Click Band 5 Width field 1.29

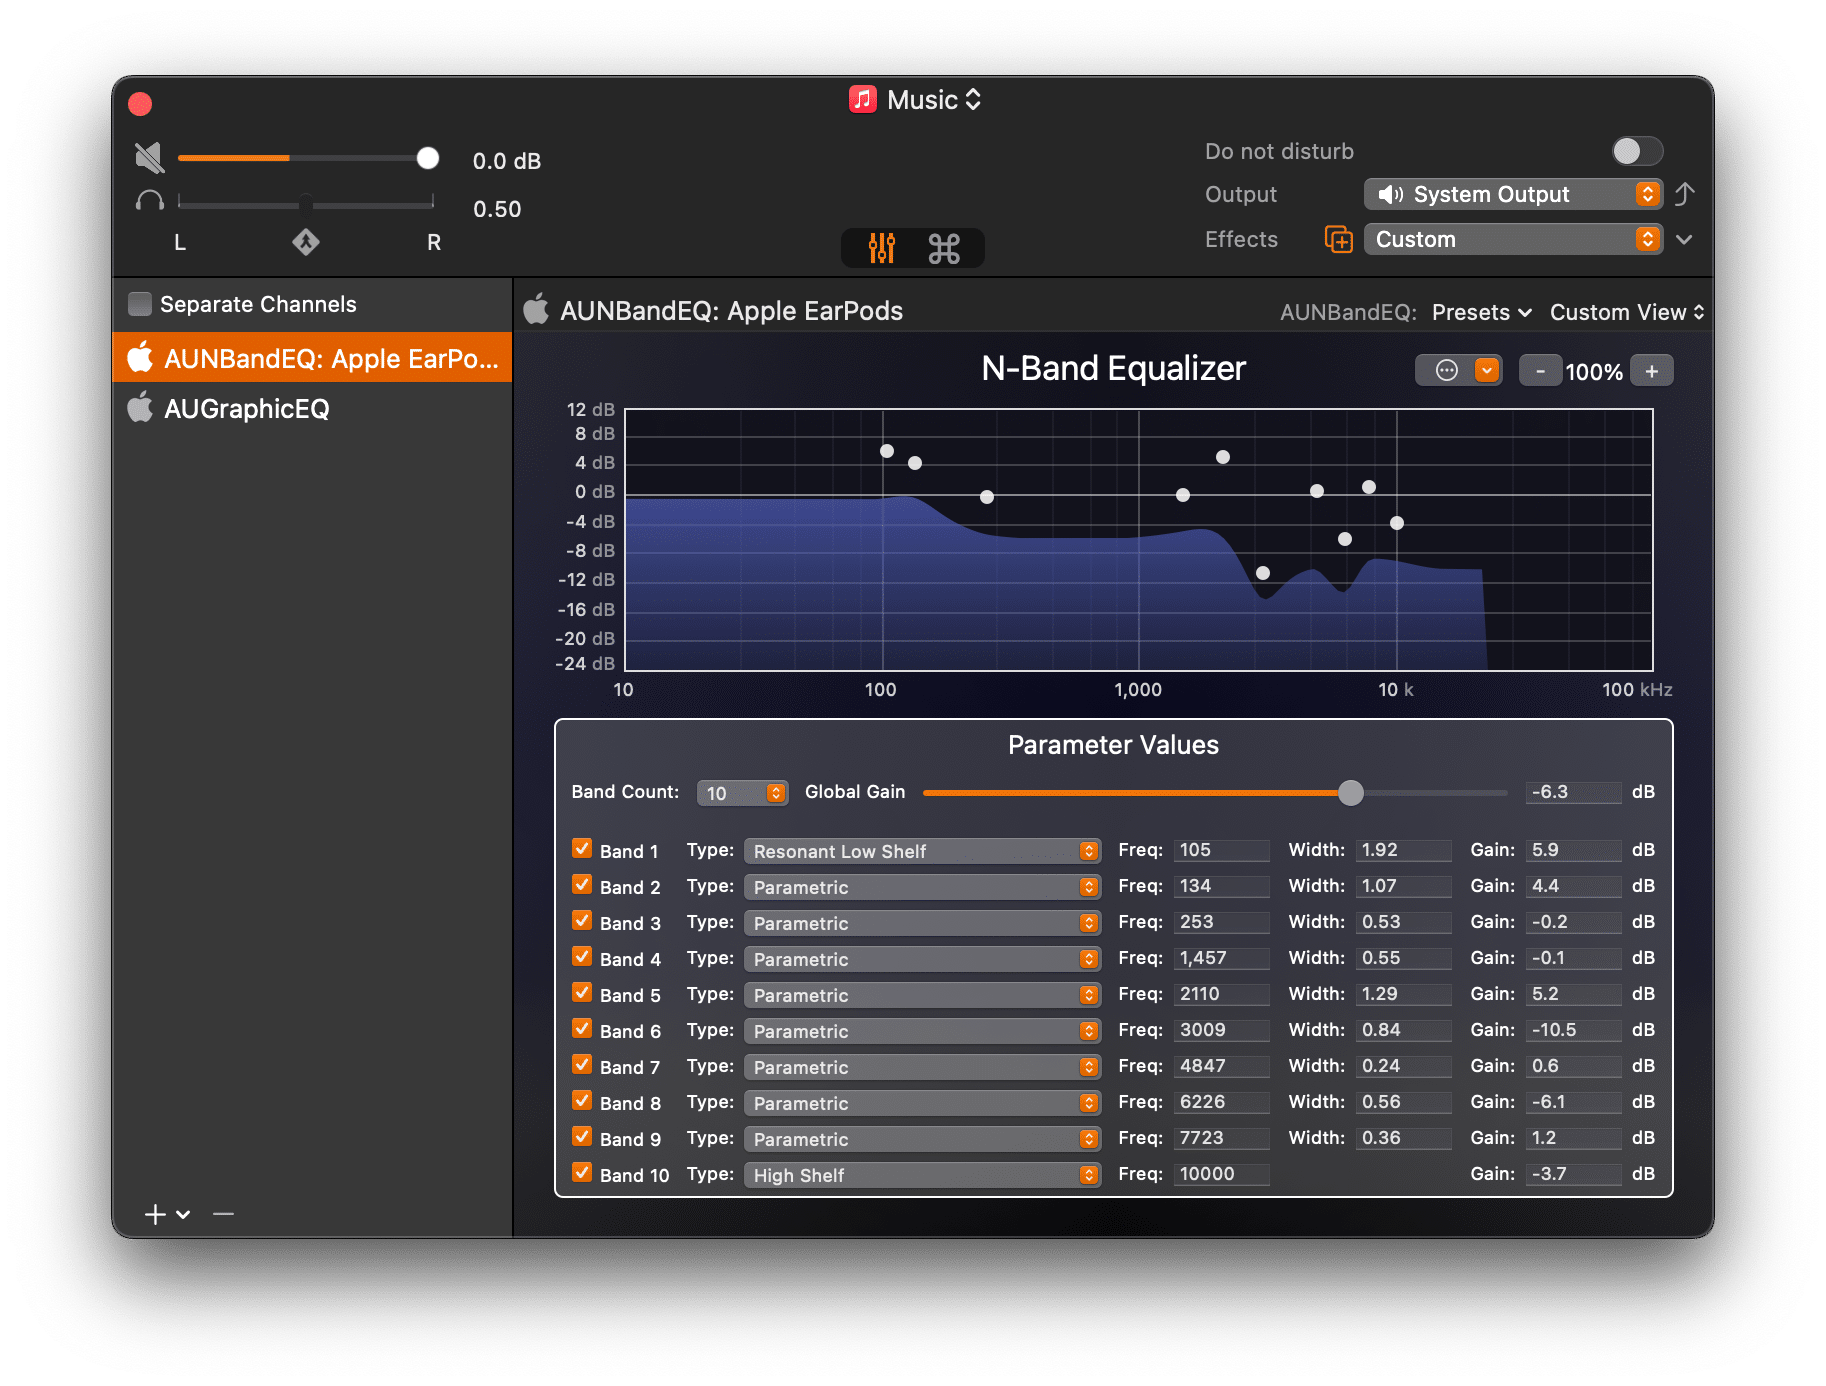click(1403, 994)
